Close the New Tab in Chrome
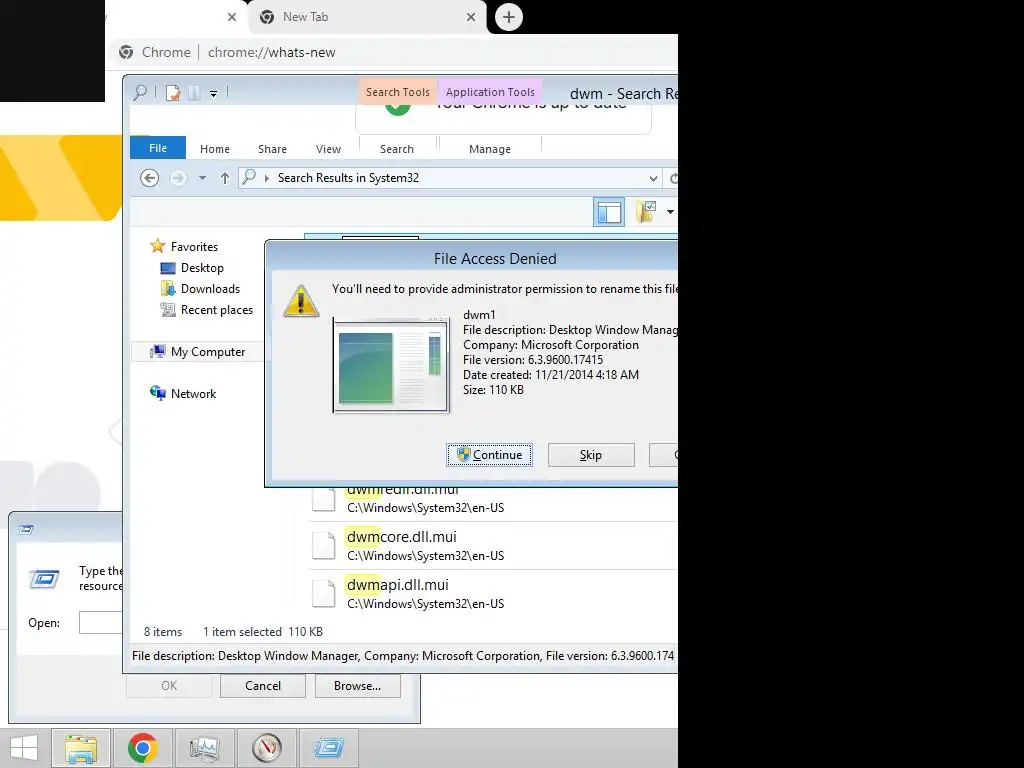The height and width of the screenshot is (768, 1024). point(471,17)
